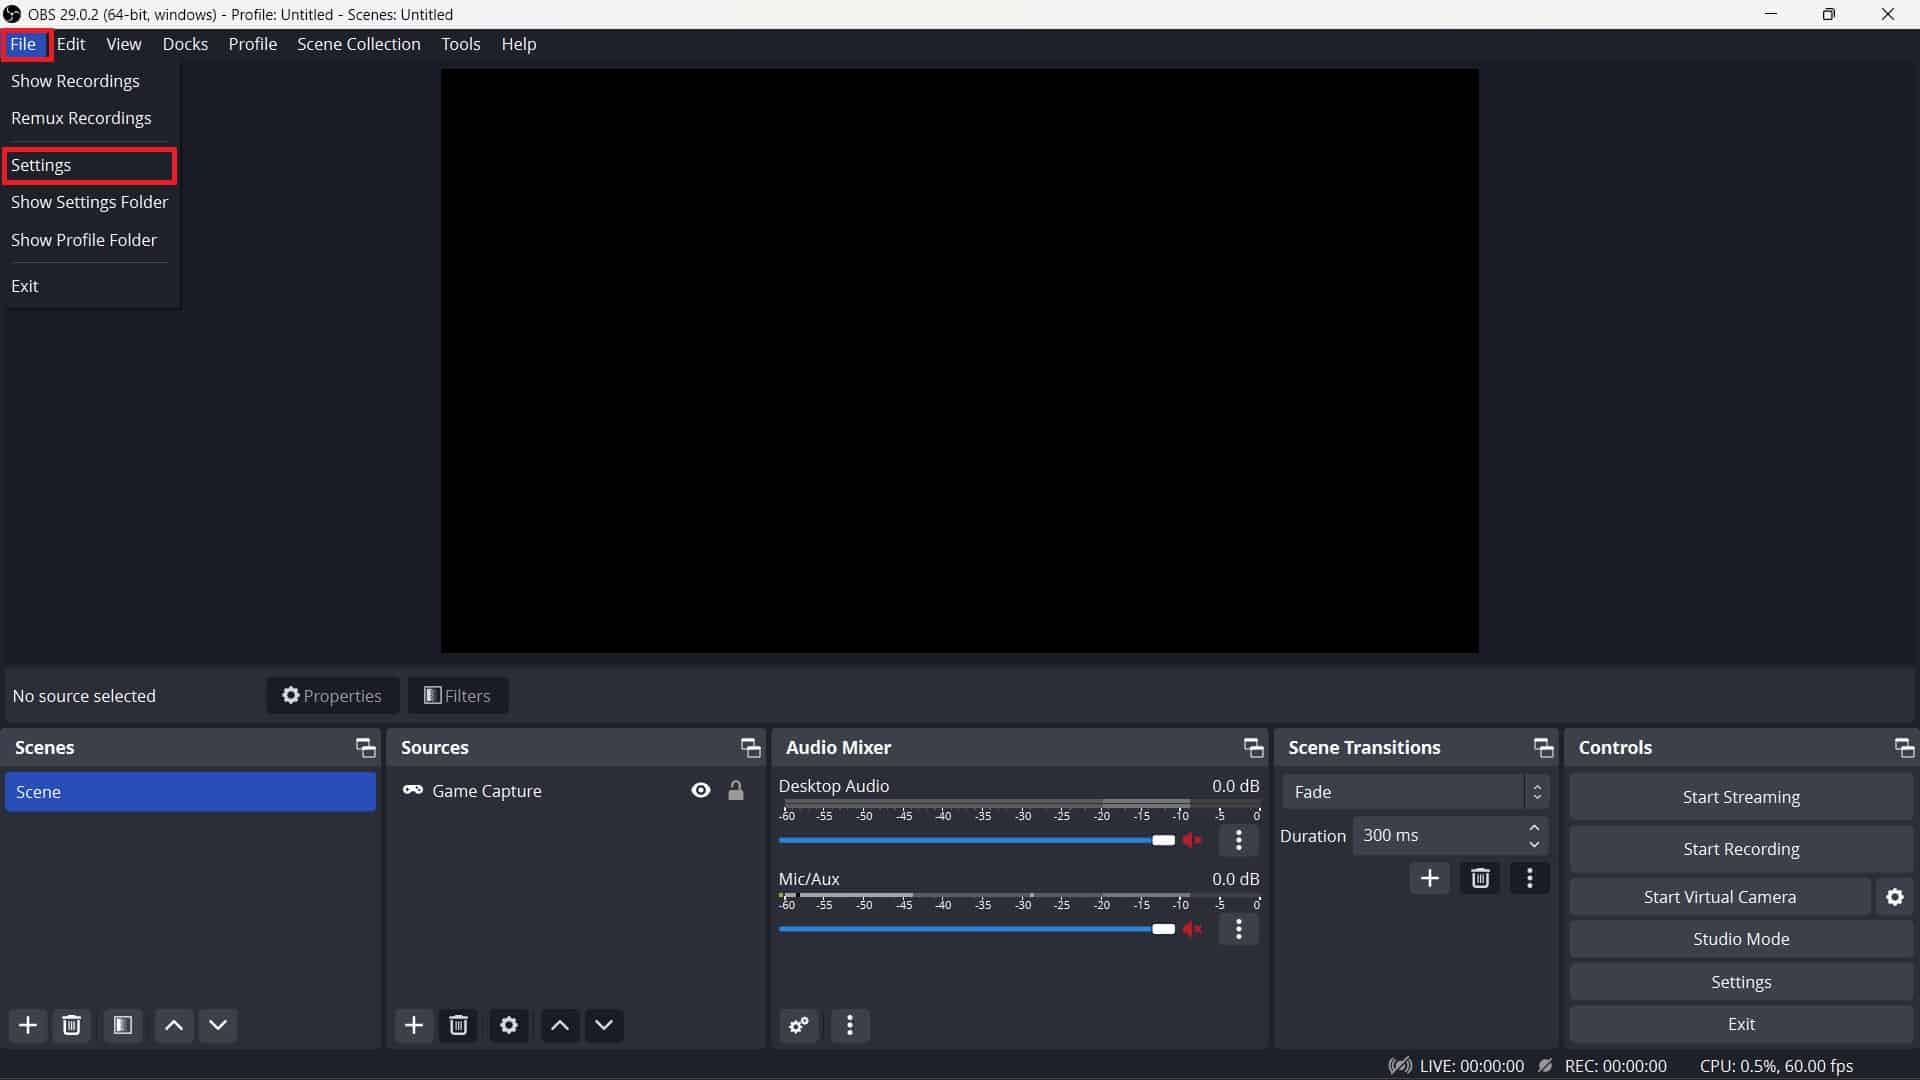The height and width of the screenshot is (1080, 1920).
Task: Click the Game Capture source settings icon
Action: pyautogui.click(x=508, y=1025)
